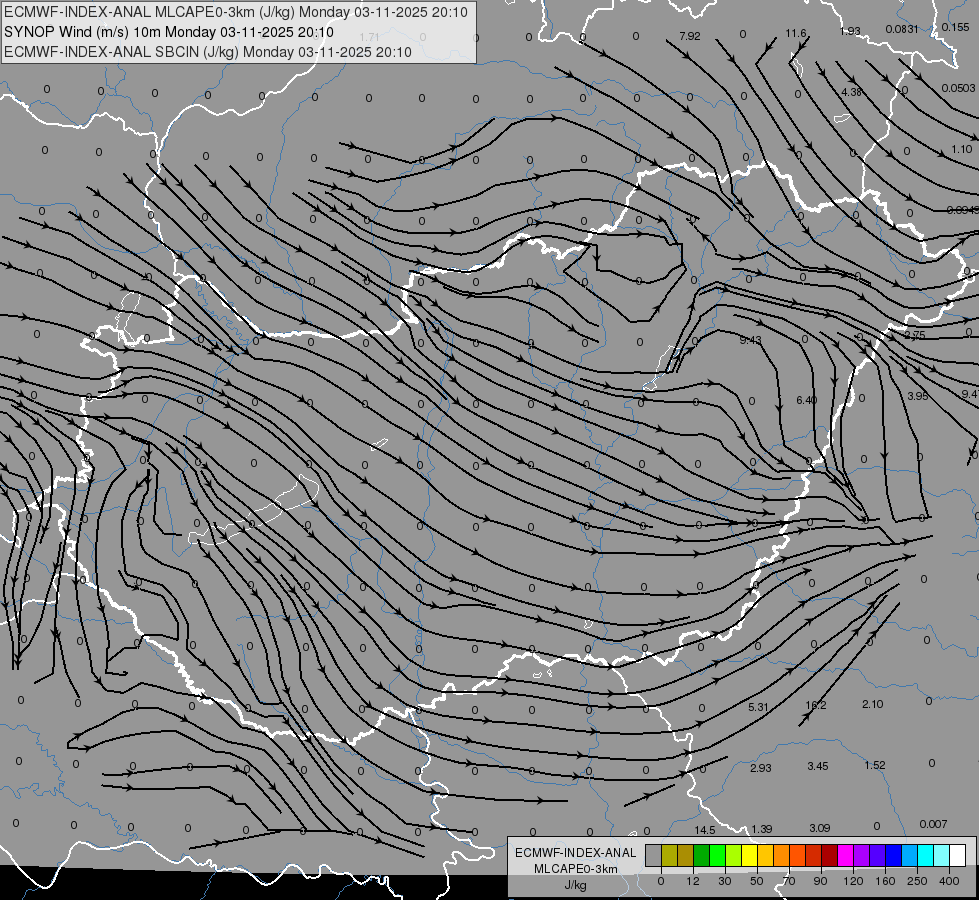Select the lime yellow-green legend swatch

click(x=734, y=856)
